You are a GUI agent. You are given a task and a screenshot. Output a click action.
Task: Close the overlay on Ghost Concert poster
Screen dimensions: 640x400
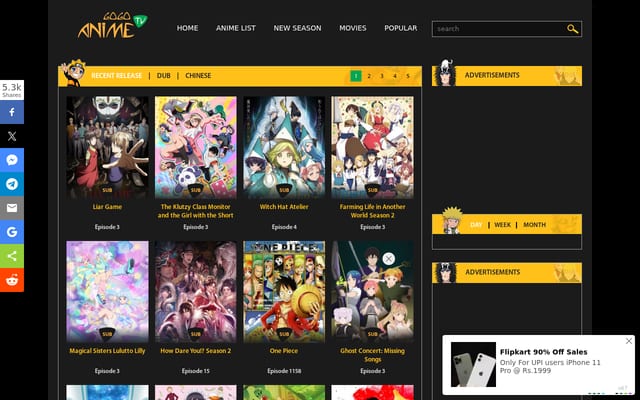(x=388, y=258)
